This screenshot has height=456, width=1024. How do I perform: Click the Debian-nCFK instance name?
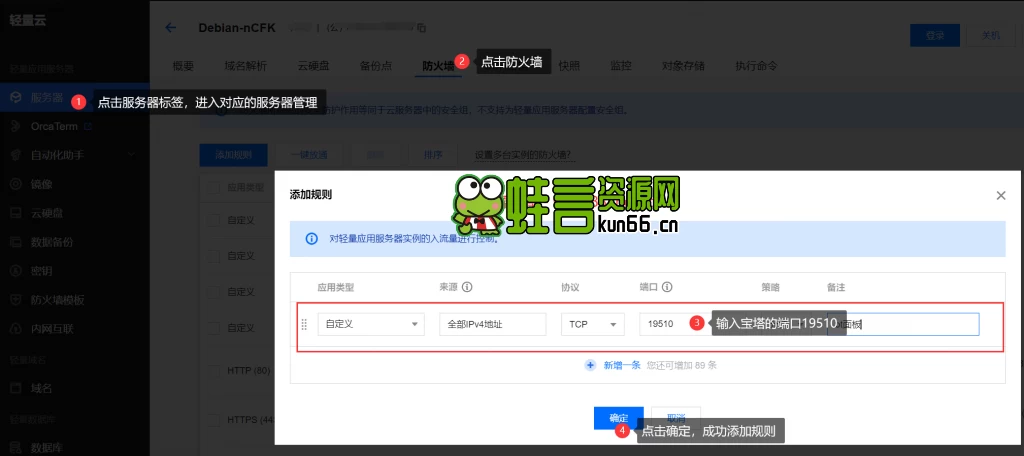click(237, 27)
